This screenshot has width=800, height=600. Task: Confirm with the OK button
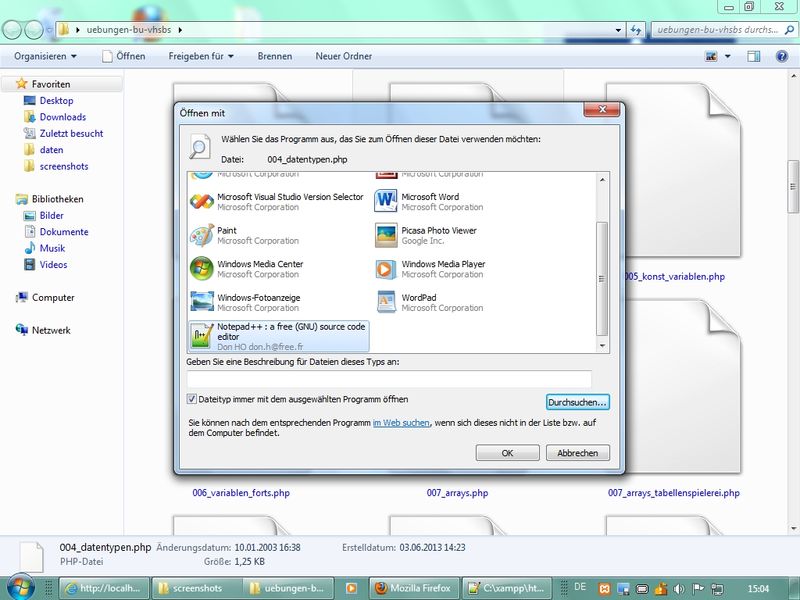click(x=507, y=453)
